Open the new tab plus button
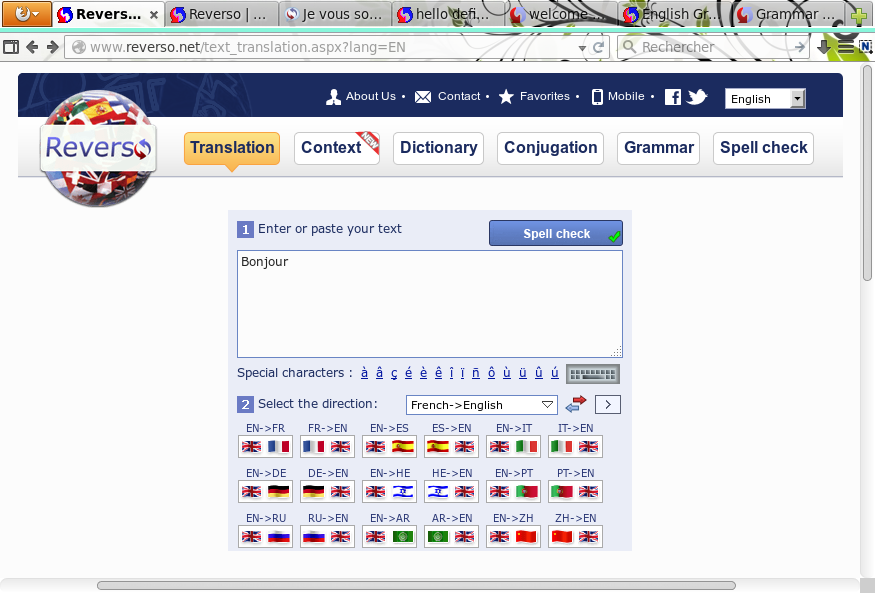 [858, 15]
